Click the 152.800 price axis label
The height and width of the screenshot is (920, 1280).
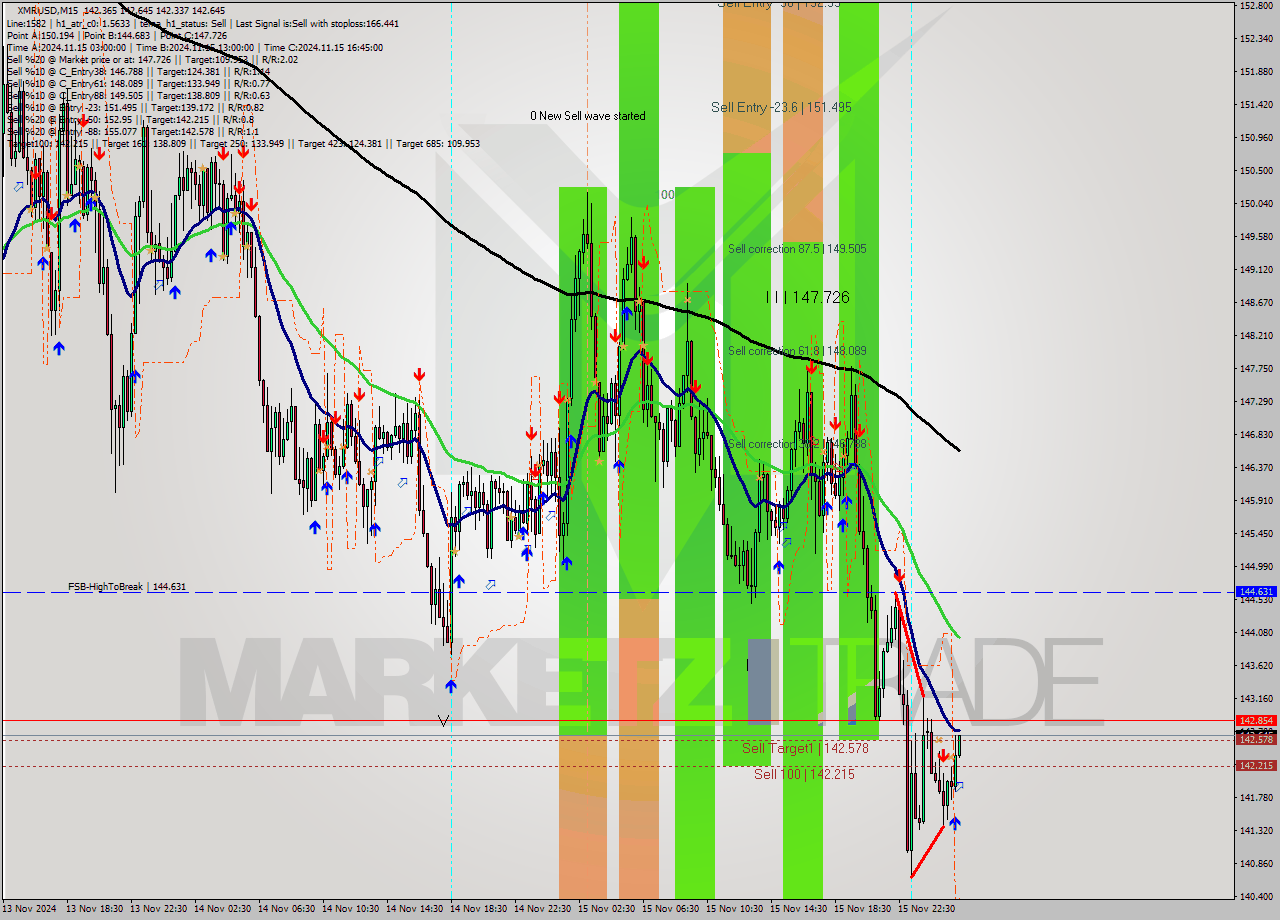pyautogui.click(x=1256, y=6)
